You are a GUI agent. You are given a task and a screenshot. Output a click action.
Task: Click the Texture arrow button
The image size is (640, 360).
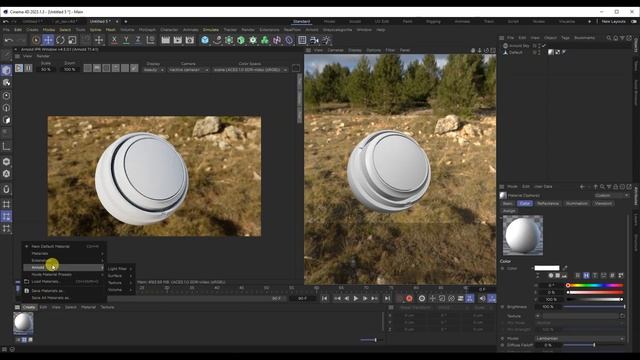(x=538, y=316)
